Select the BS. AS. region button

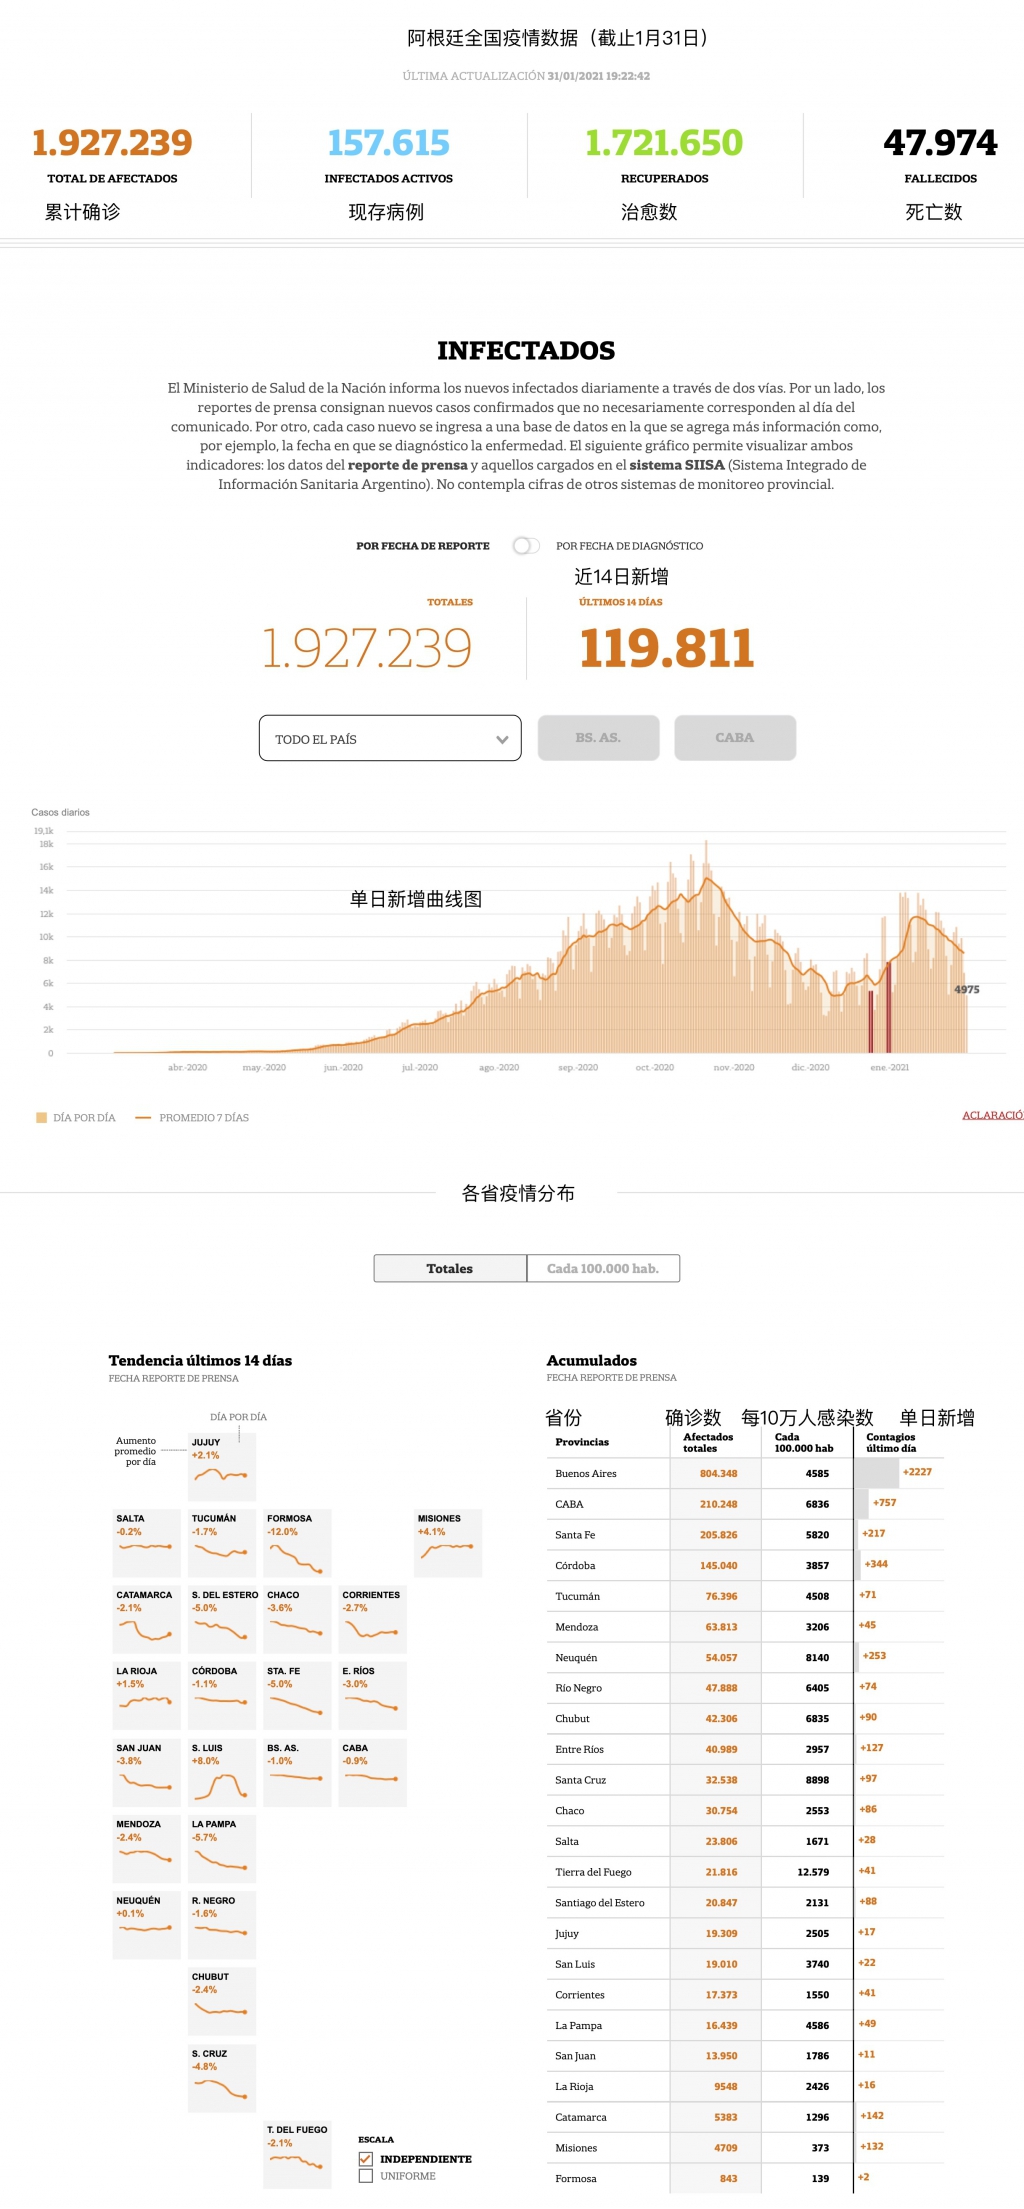coord(598,738)
